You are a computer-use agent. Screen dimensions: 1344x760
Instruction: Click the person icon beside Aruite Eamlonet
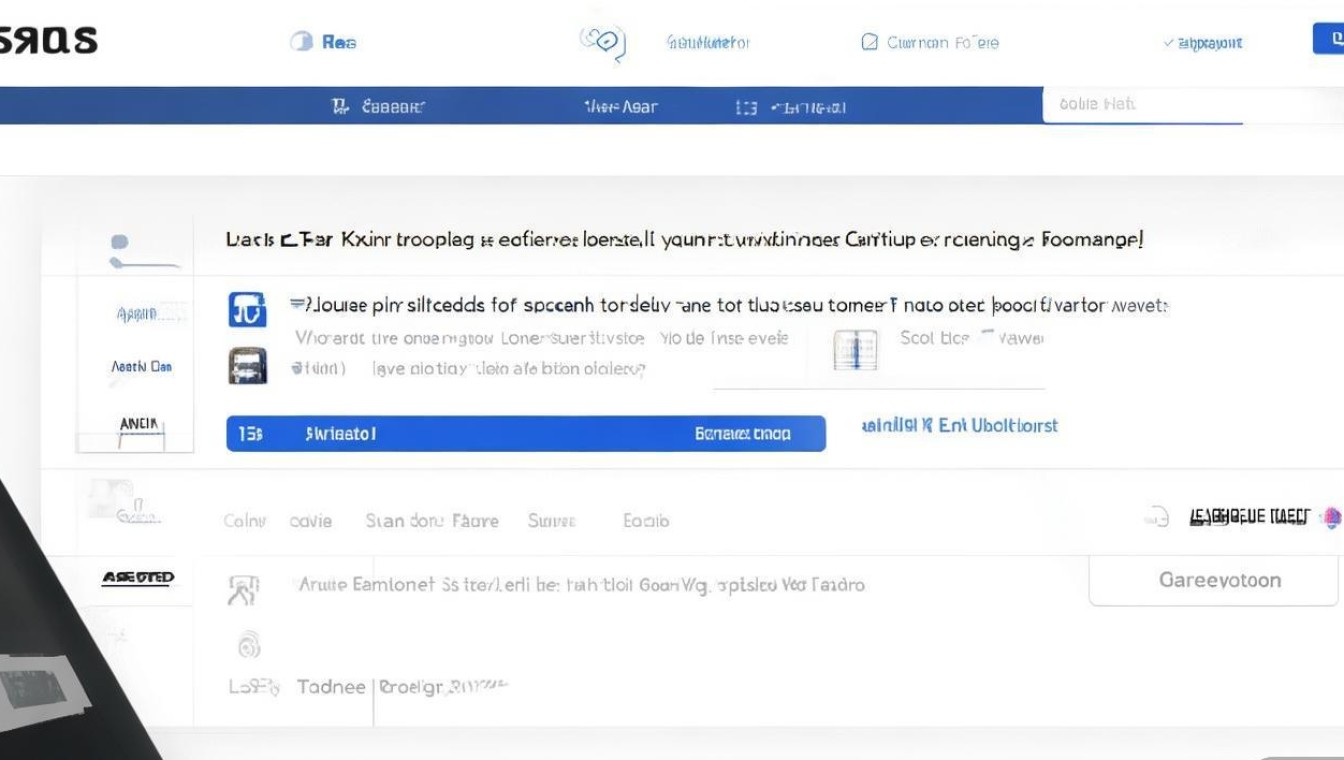(243, 590)
